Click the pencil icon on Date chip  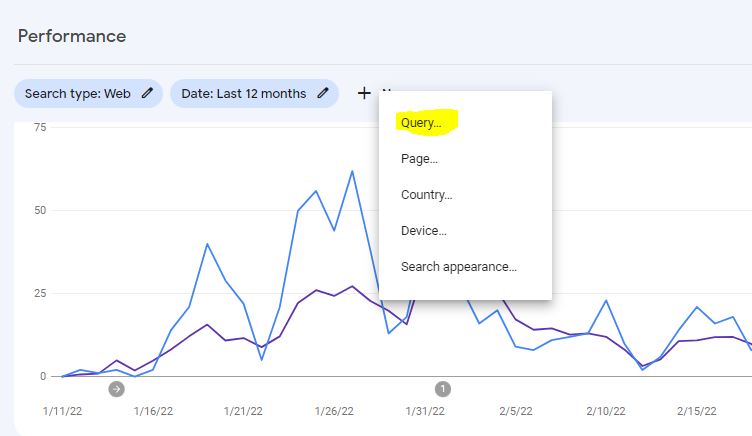coord(323,93)
